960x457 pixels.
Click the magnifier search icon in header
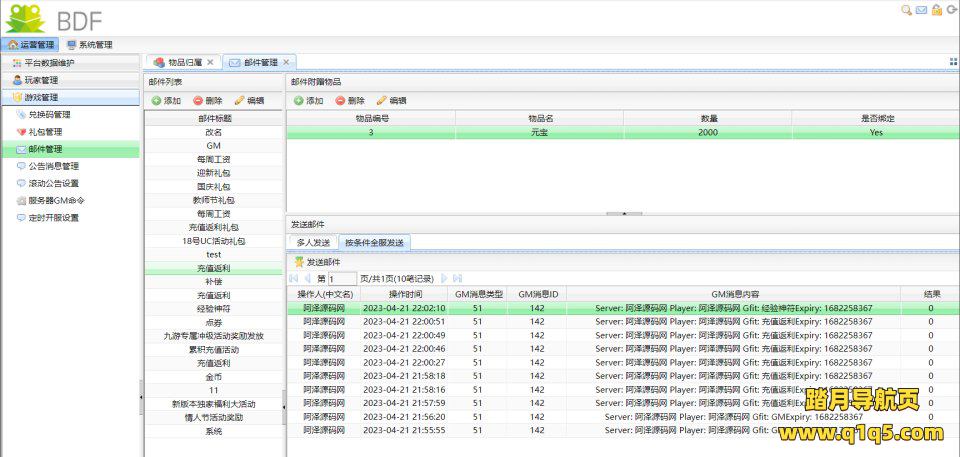point(907,10)
